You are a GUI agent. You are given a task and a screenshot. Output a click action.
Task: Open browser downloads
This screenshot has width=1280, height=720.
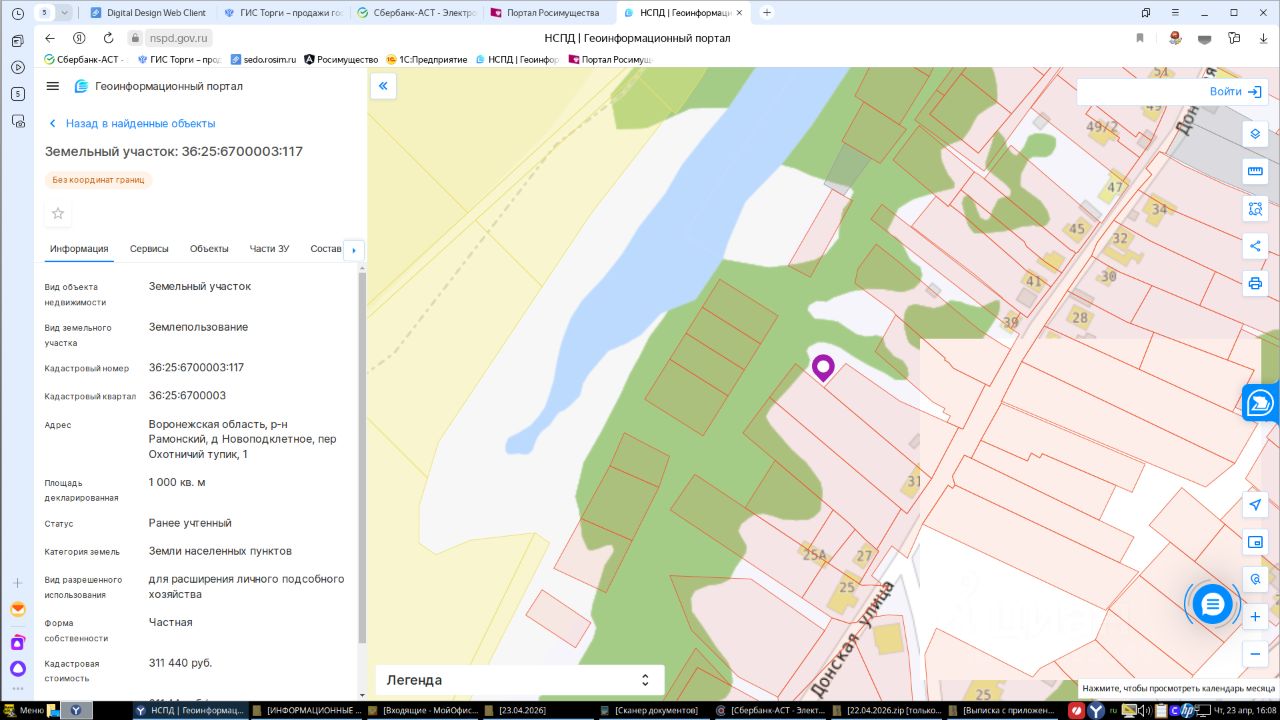tap(1263, 38)
